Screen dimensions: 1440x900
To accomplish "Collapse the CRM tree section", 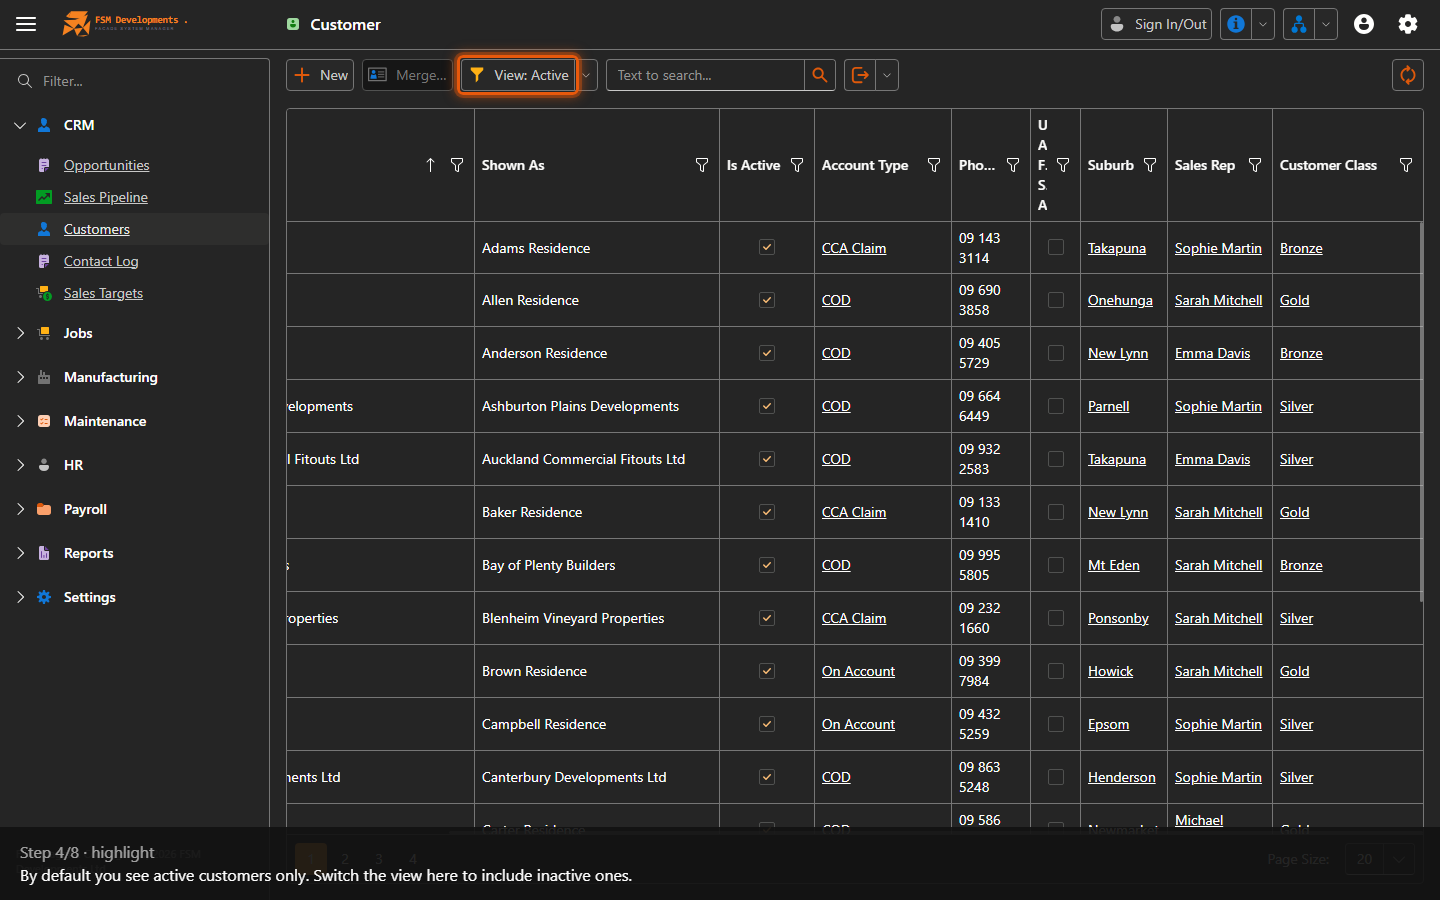I will 20,125.
